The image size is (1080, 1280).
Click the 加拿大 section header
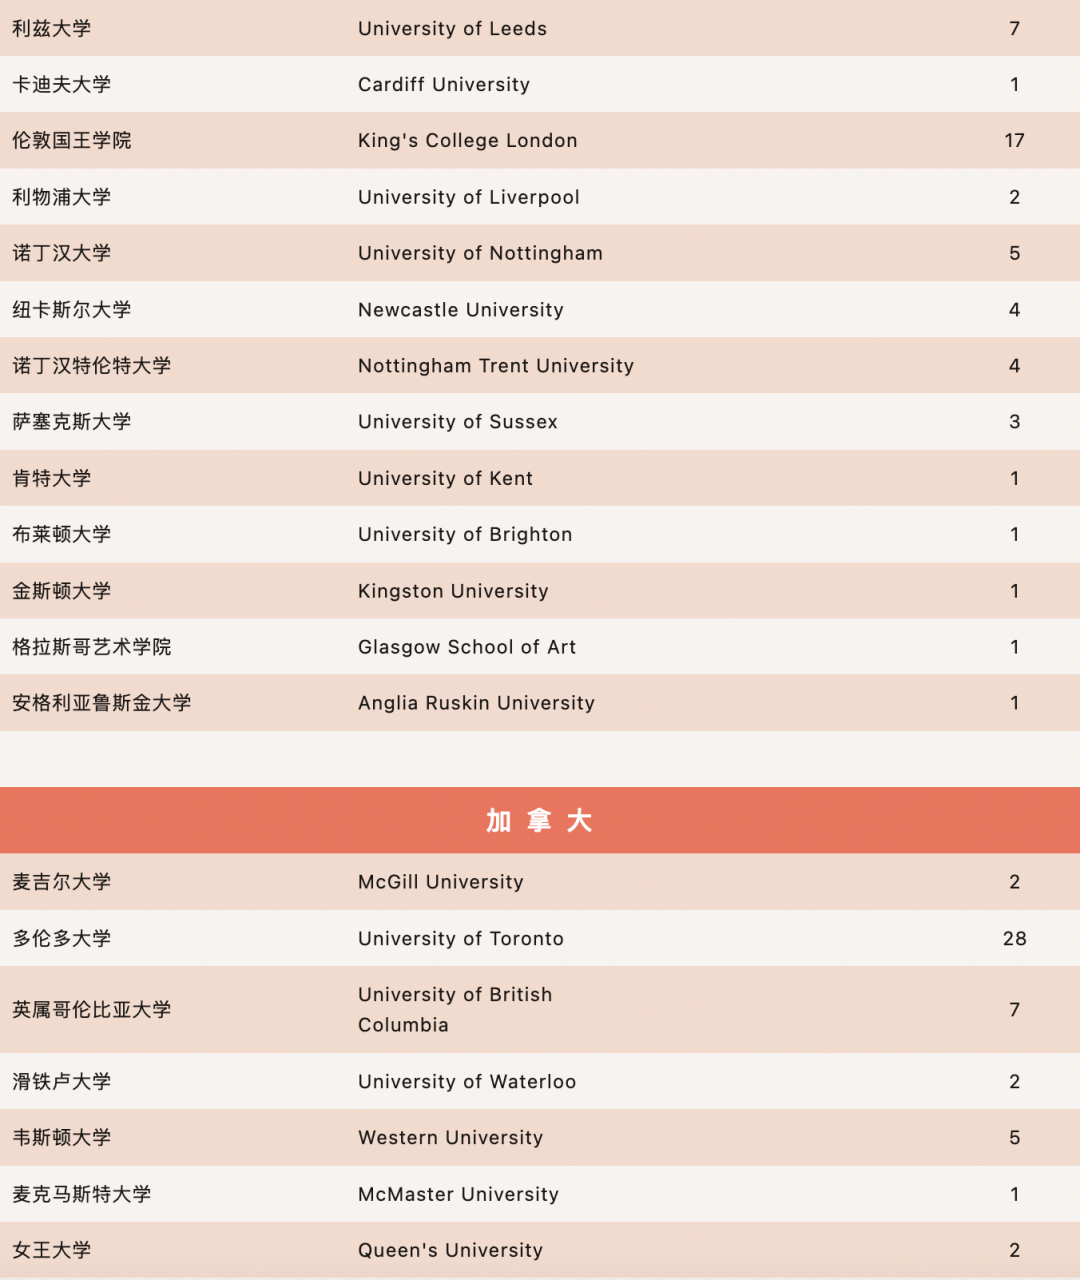point(540,820)
